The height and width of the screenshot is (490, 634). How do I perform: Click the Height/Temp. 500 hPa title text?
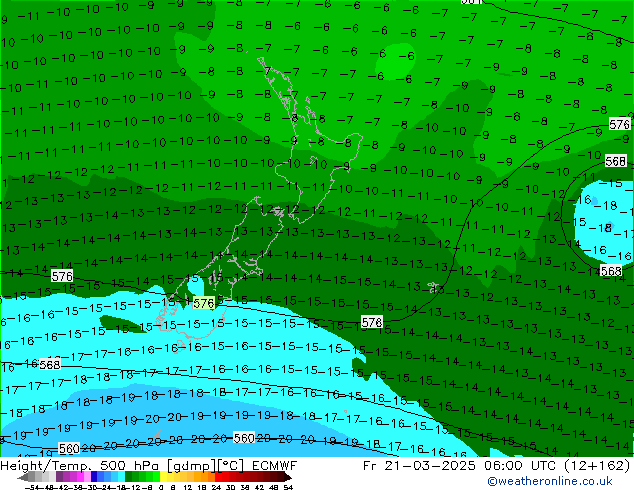click(82, 466)
